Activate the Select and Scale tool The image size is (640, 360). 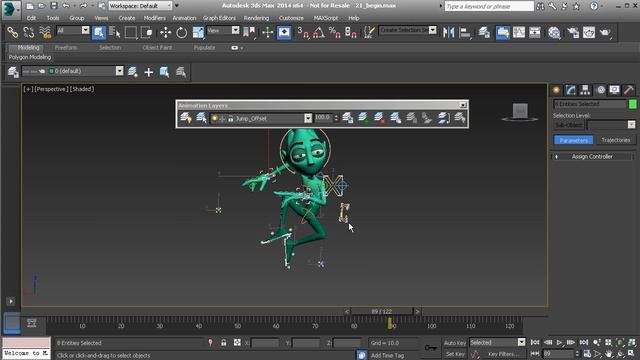click(198, 32)
